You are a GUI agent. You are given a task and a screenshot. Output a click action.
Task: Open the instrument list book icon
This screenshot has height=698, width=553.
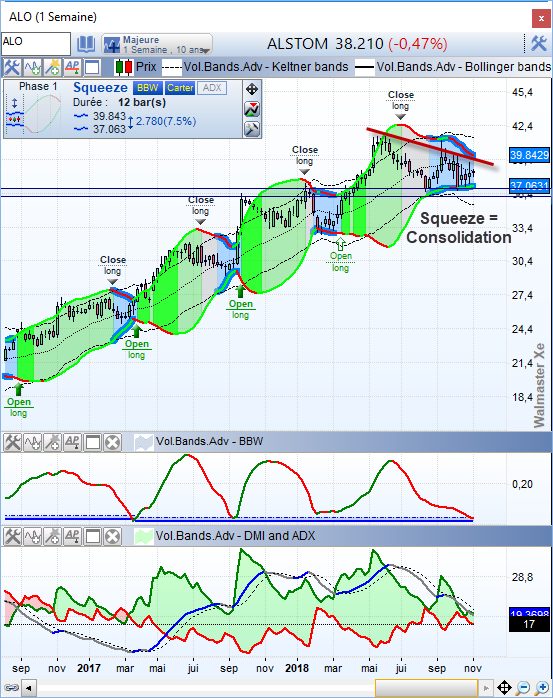85,44
